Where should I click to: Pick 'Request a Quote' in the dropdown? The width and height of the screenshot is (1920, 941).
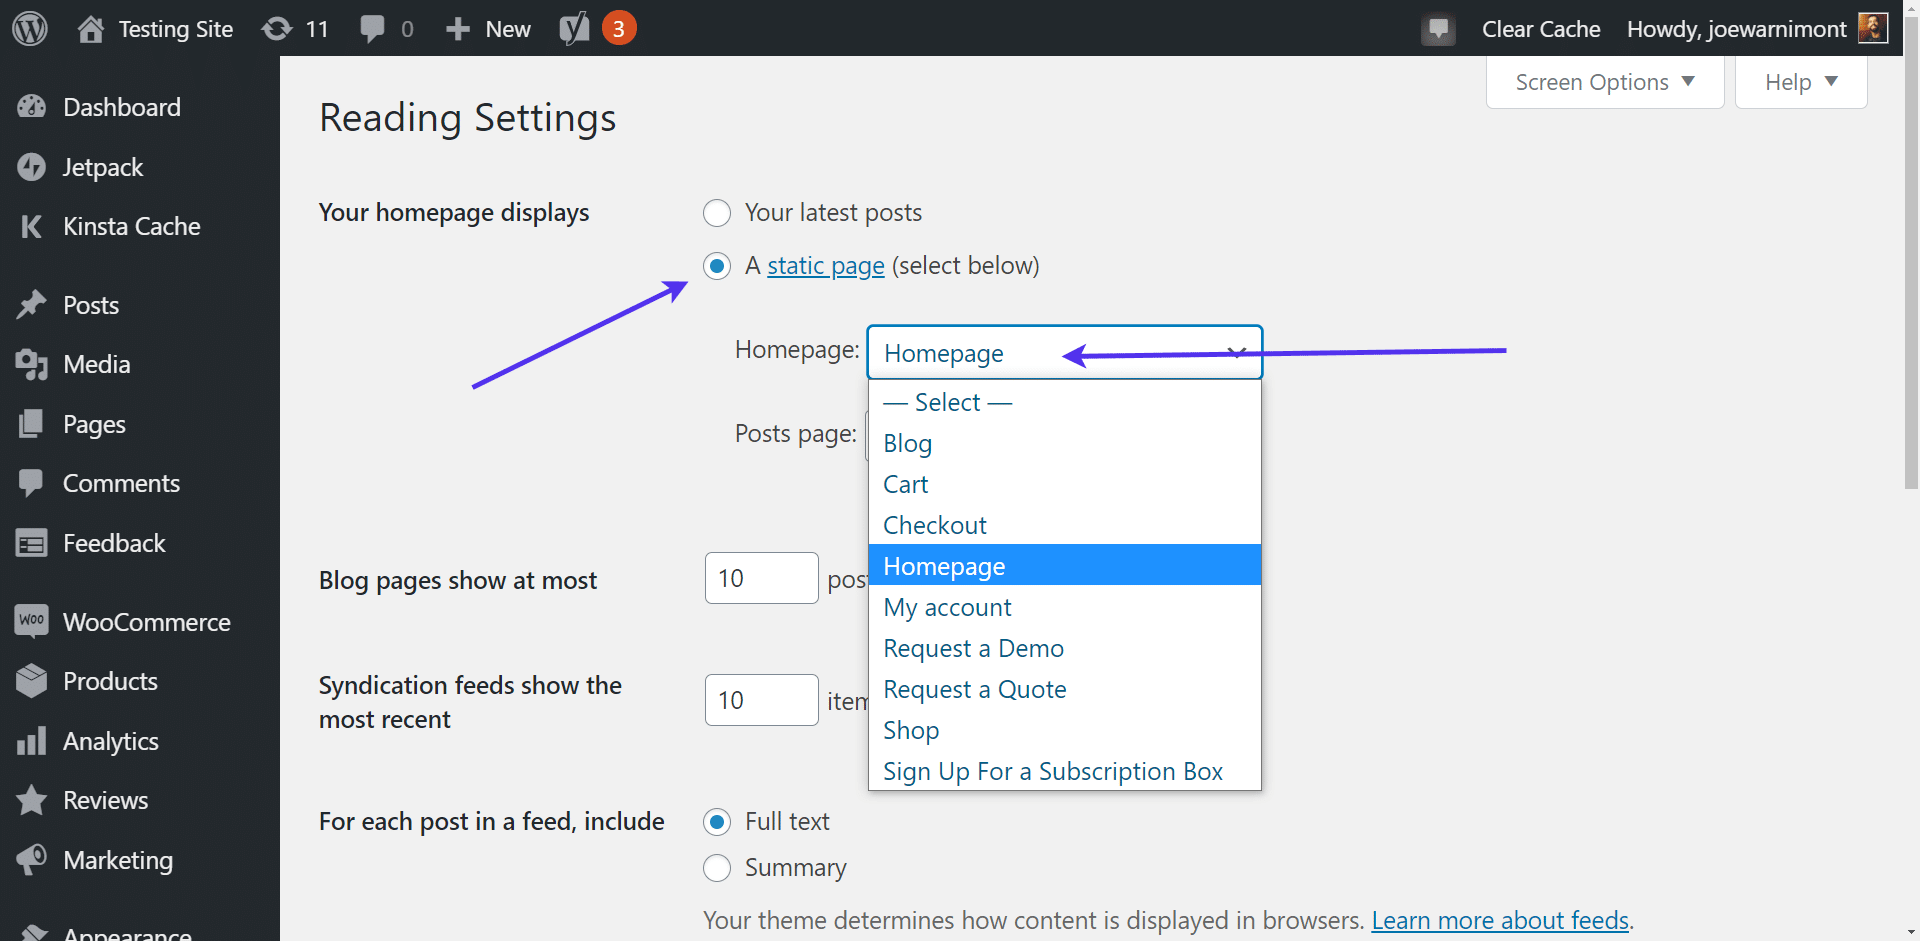point(974,689)
